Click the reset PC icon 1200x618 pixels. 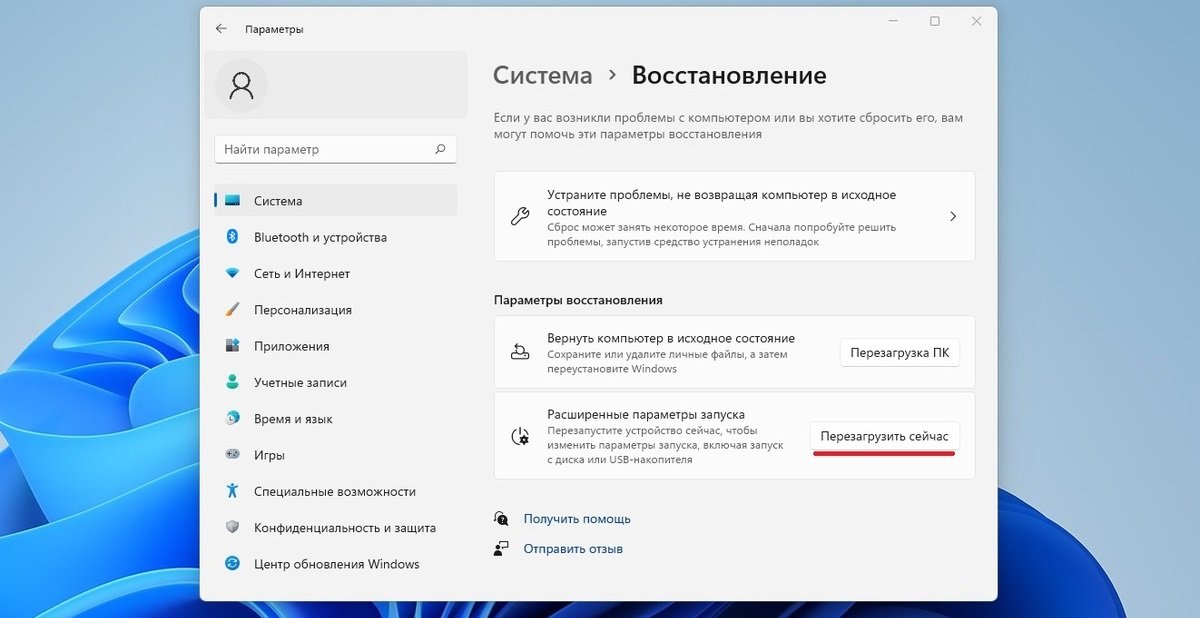pyautogui.click(x=520, y=352)
